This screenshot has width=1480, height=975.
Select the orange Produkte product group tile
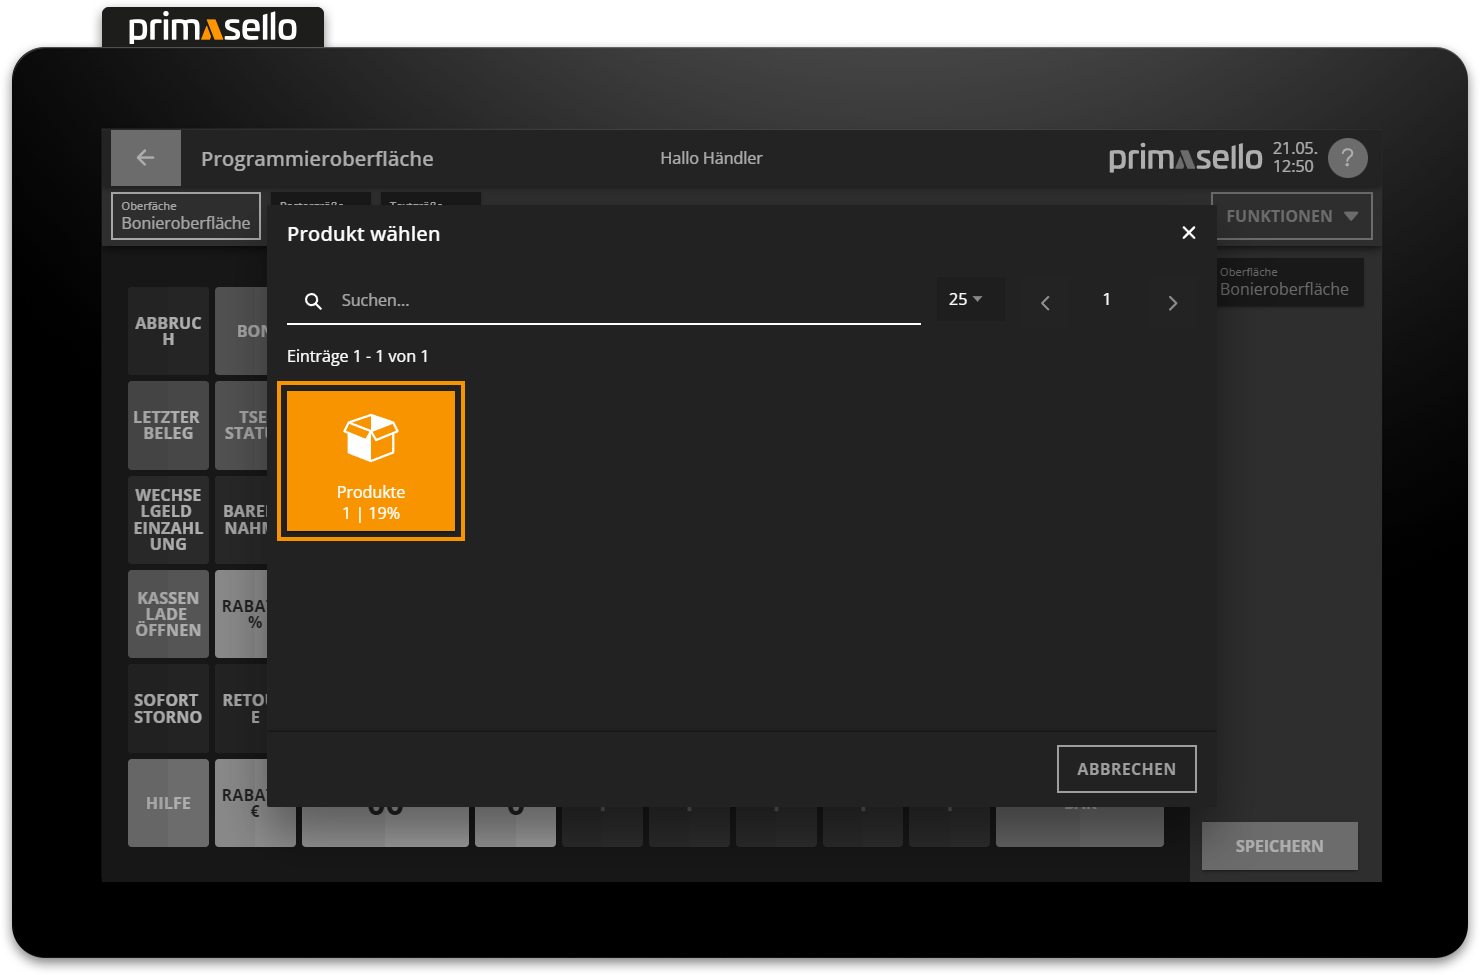[370, 461]
